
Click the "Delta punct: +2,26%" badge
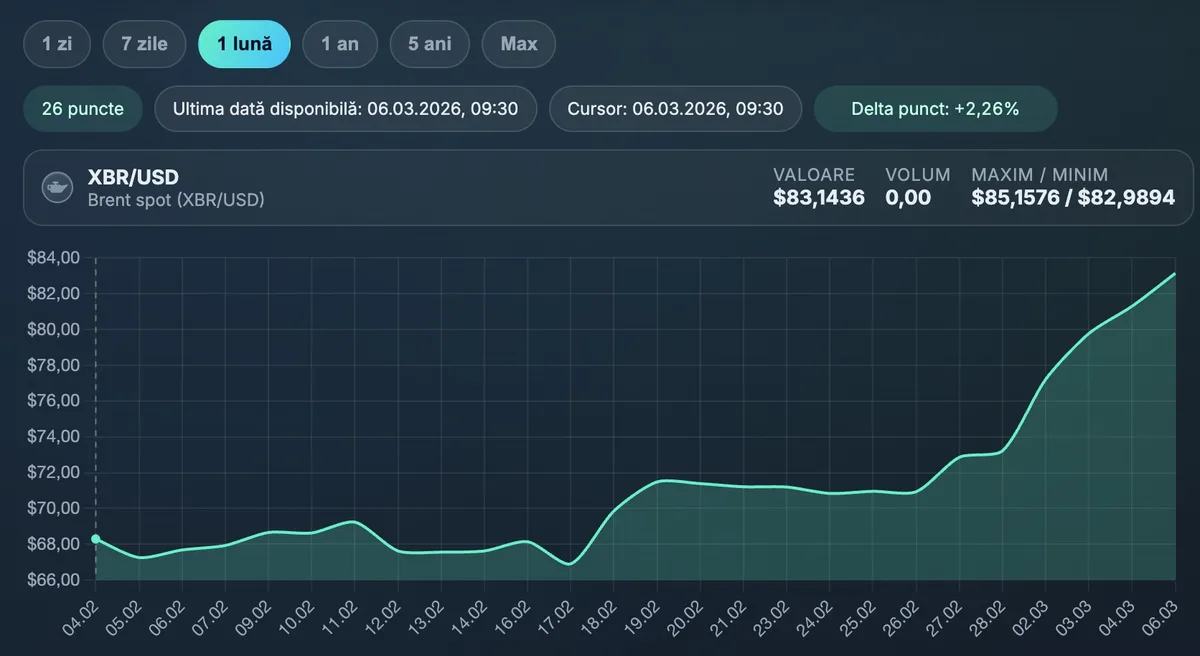(936, 108)
